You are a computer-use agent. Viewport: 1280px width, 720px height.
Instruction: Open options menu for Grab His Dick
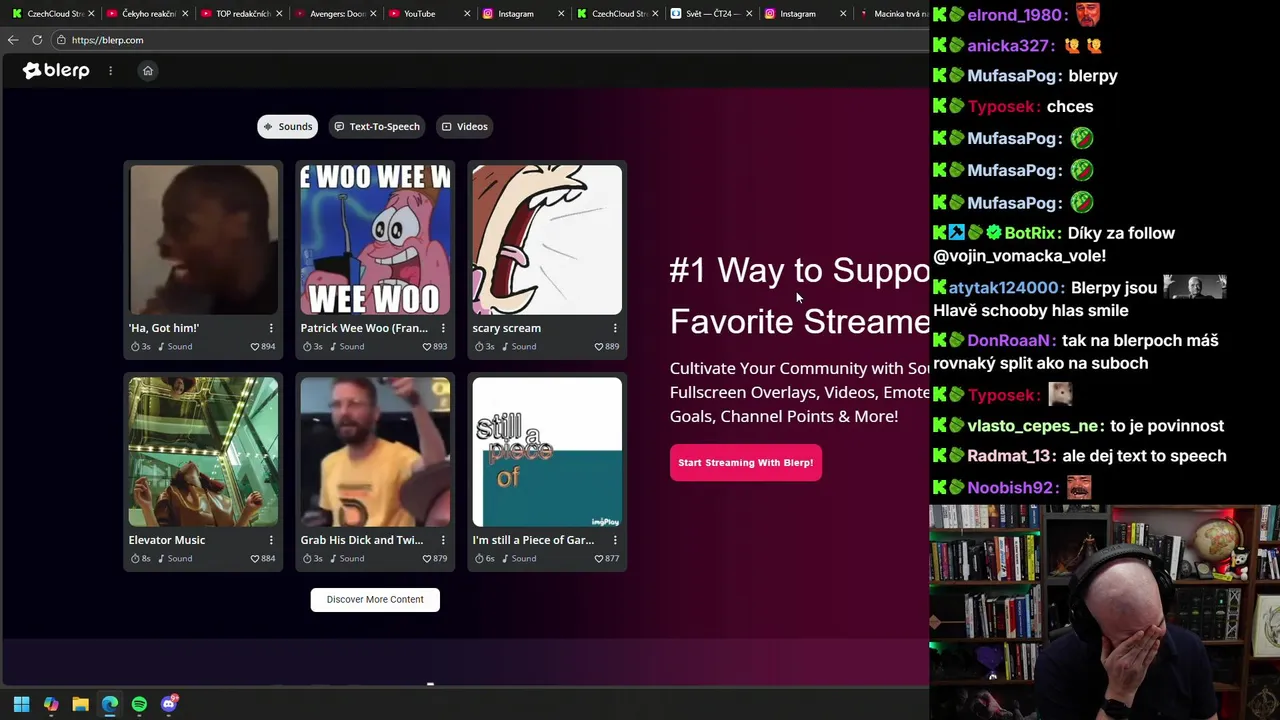pyautogui.click(x=443, y=540)
